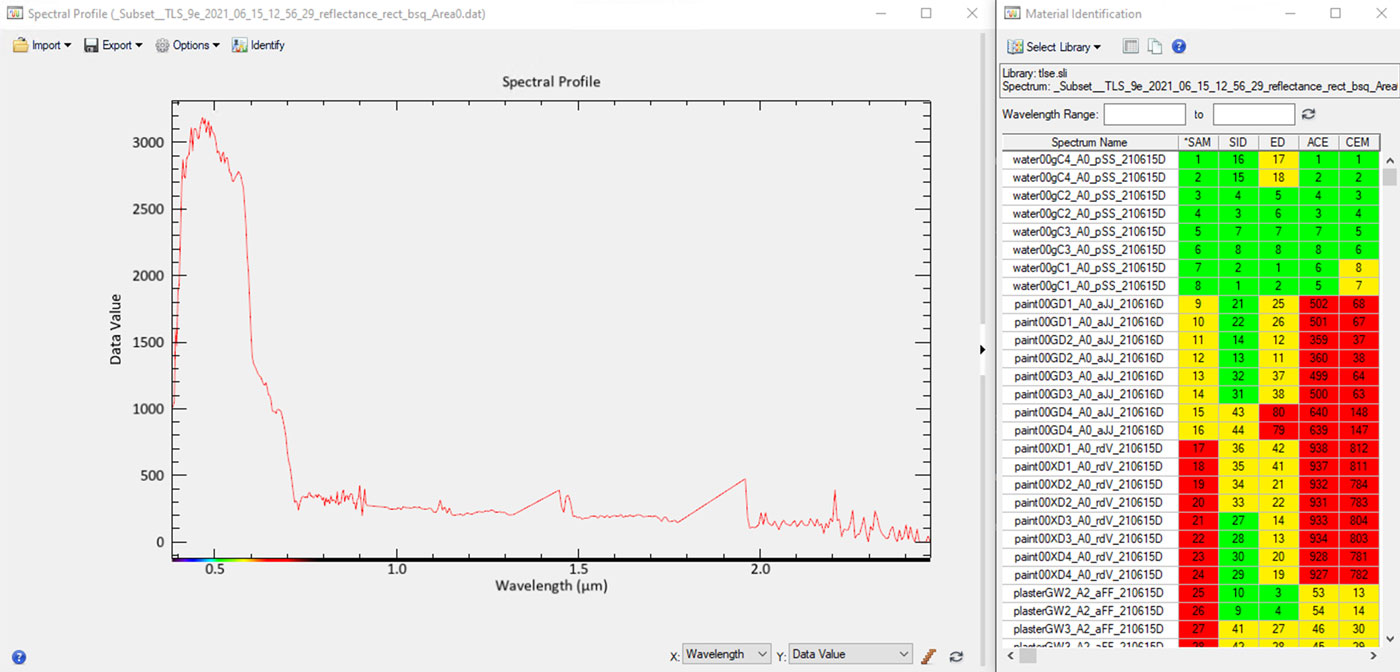
Task: Open Material Identification help icon
Action: 1179,47
